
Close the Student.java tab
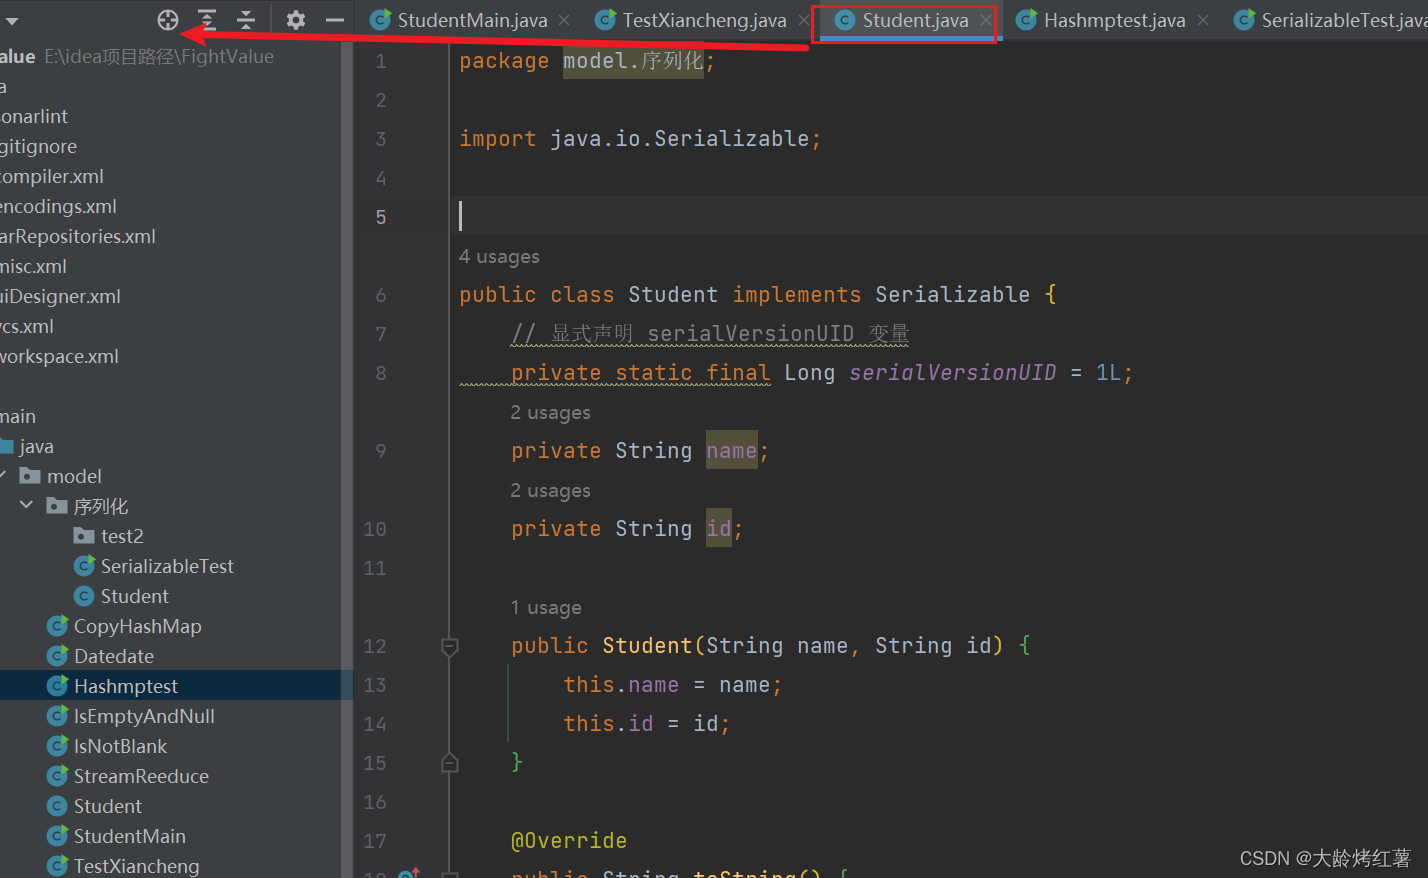[x=985, y=20]
